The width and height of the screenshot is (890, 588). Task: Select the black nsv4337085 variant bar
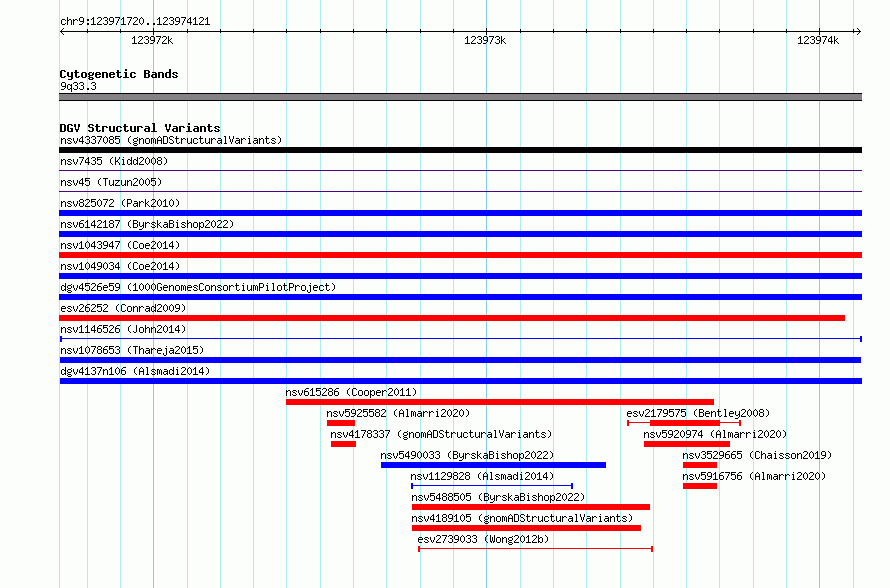(x=460, y=150)
